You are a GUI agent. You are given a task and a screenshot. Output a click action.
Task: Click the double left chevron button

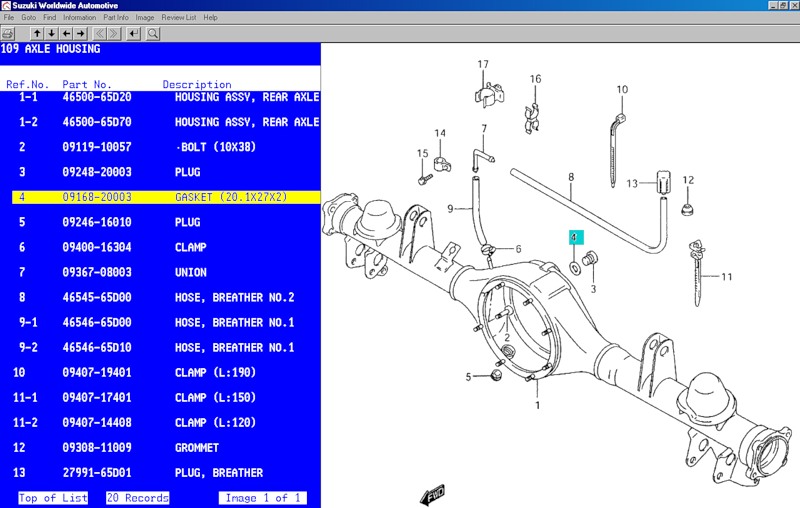pos(99,33)
